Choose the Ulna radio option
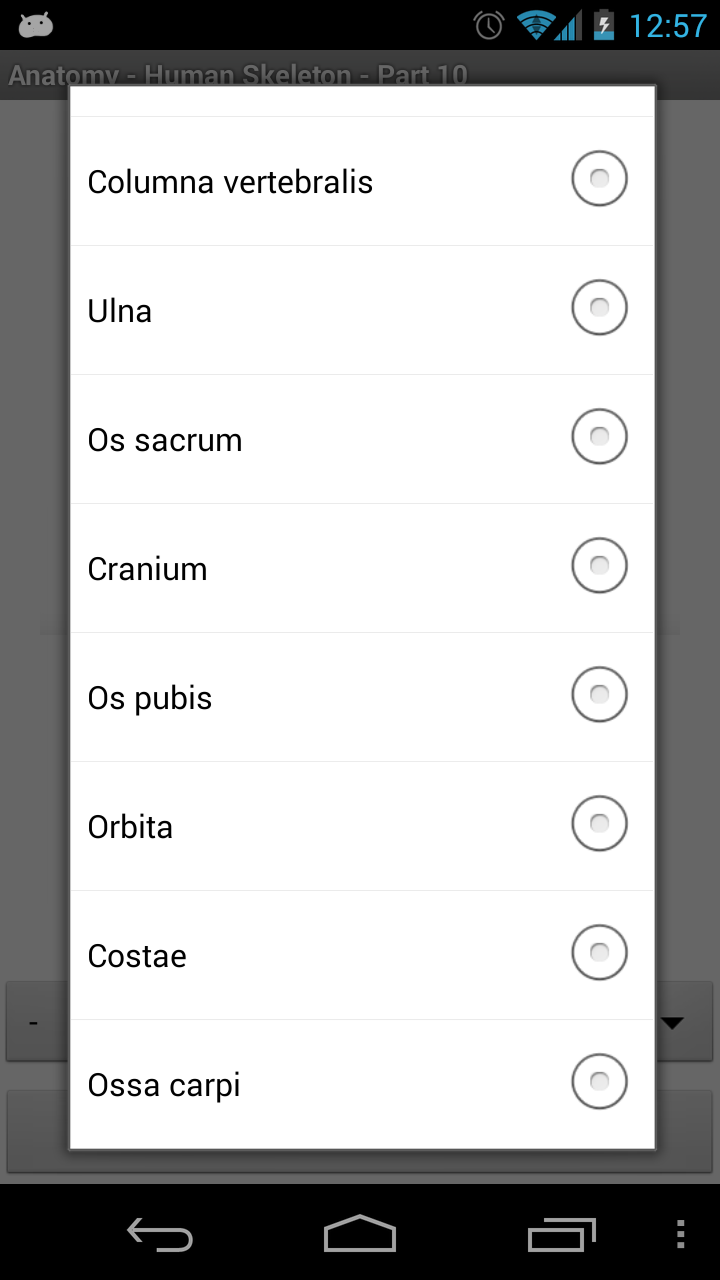 [599, 308]
